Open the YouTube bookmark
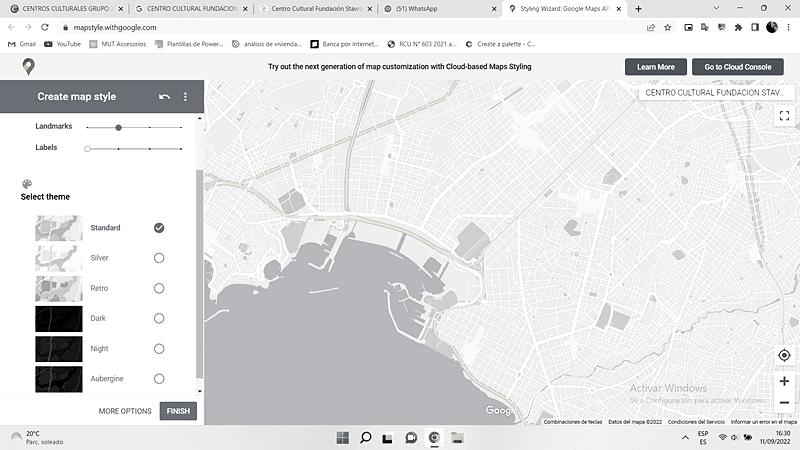 (63, 44)
